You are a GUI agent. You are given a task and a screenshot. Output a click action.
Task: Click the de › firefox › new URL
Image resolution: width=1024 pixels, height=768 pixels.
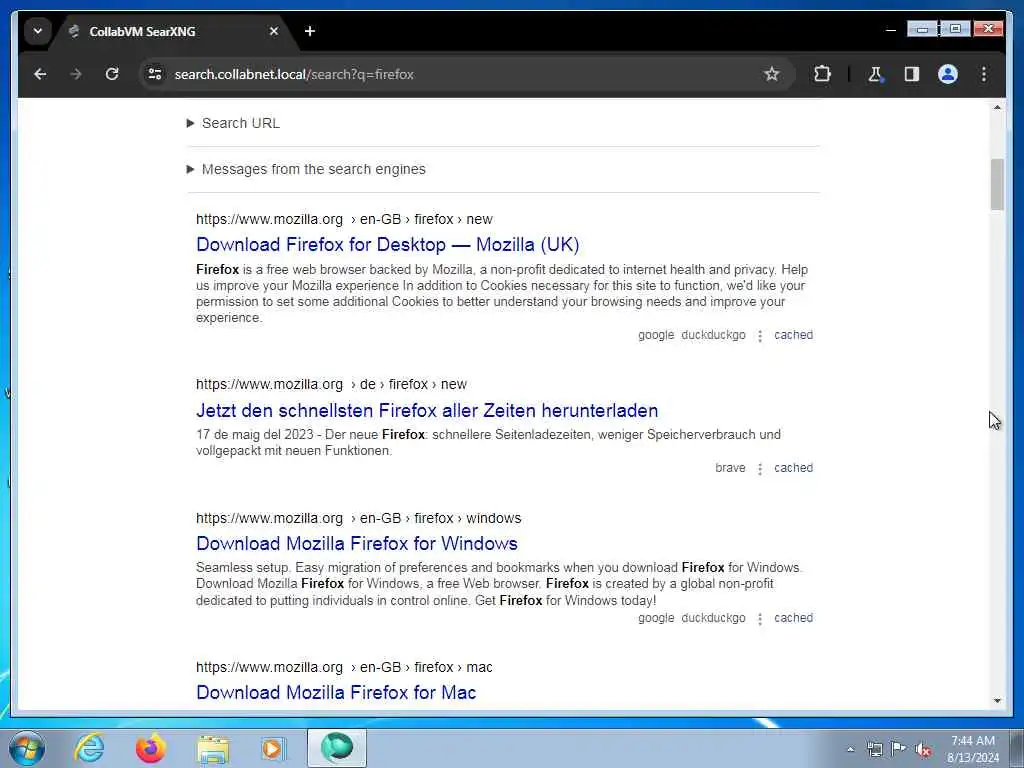click(x=331, y=385)
